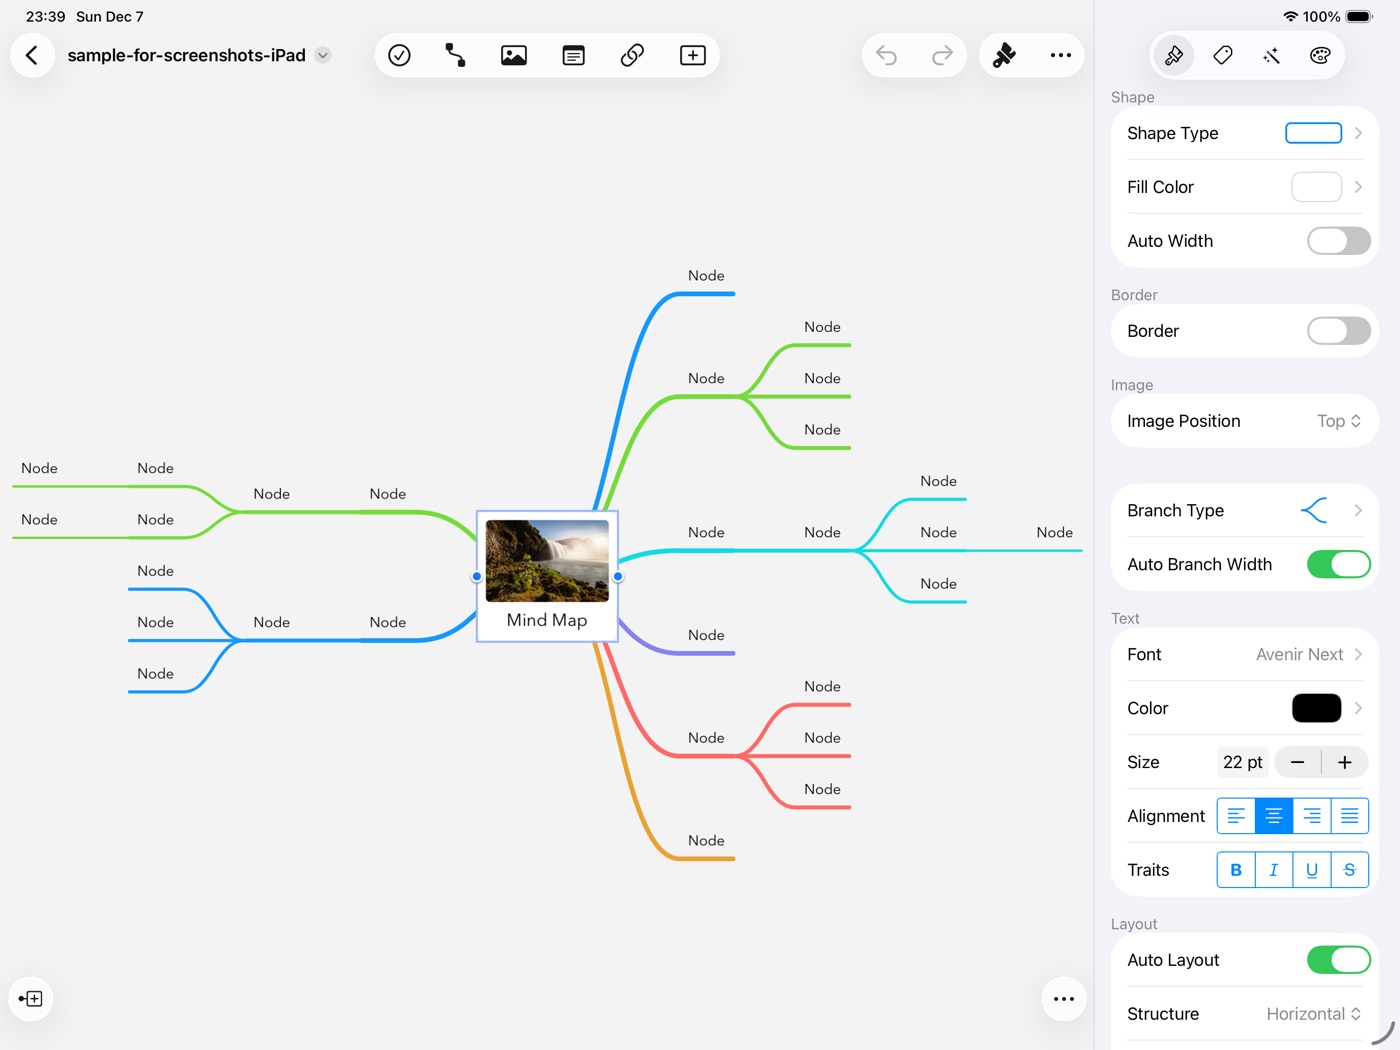Toggle strikethrough text trait

[x=1350, y=870]
